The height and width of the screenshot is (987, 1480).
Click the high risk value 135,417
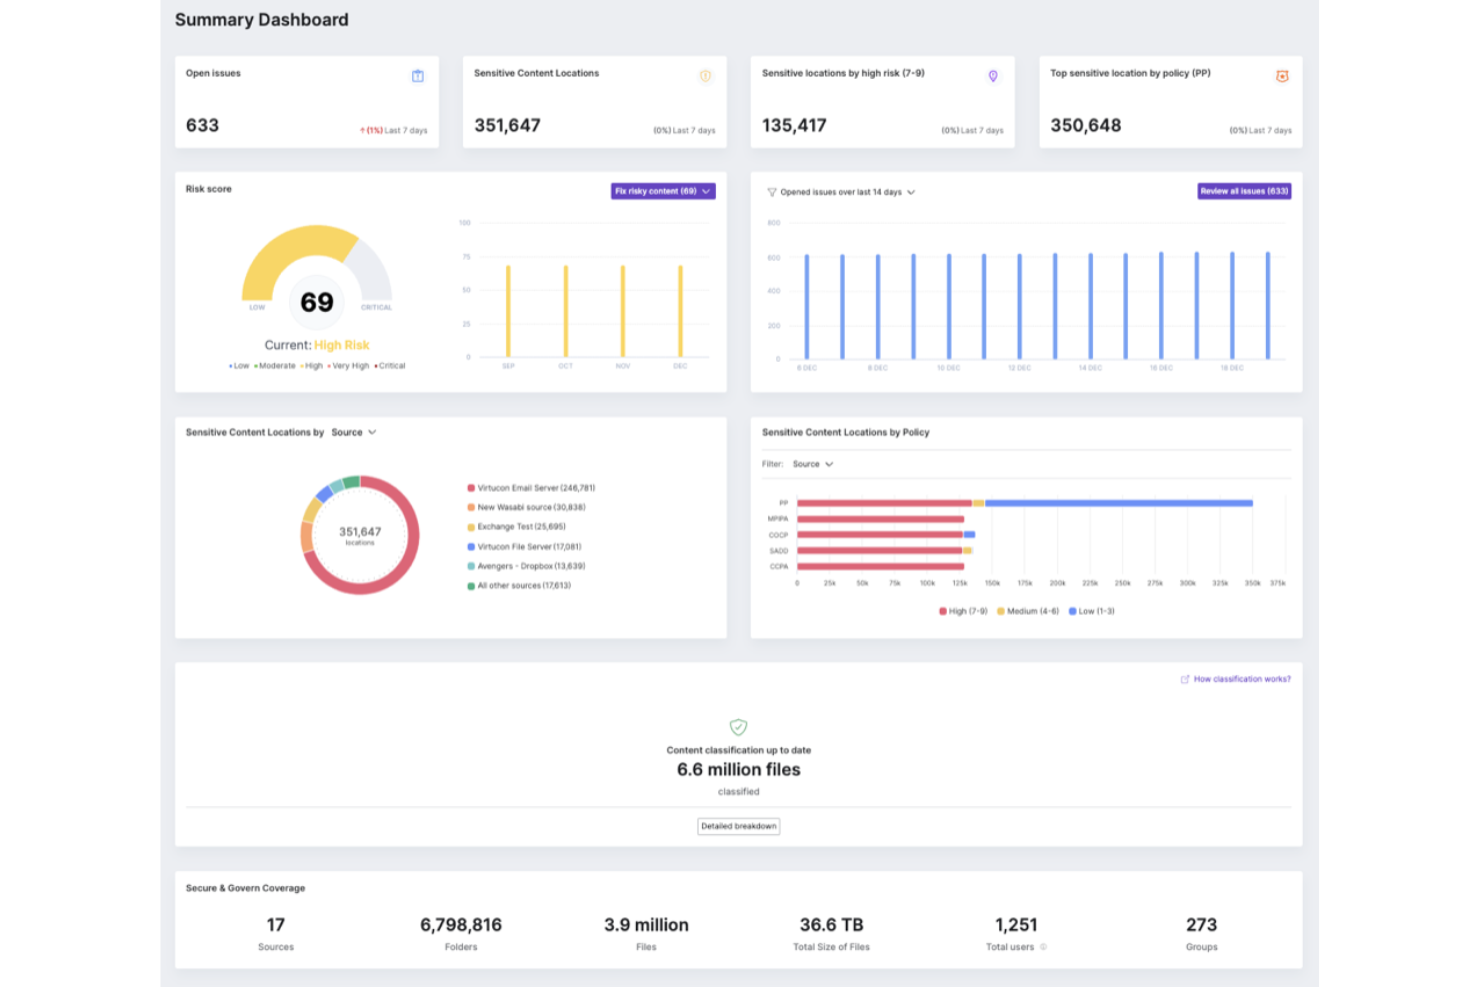[x=794, y=125]
